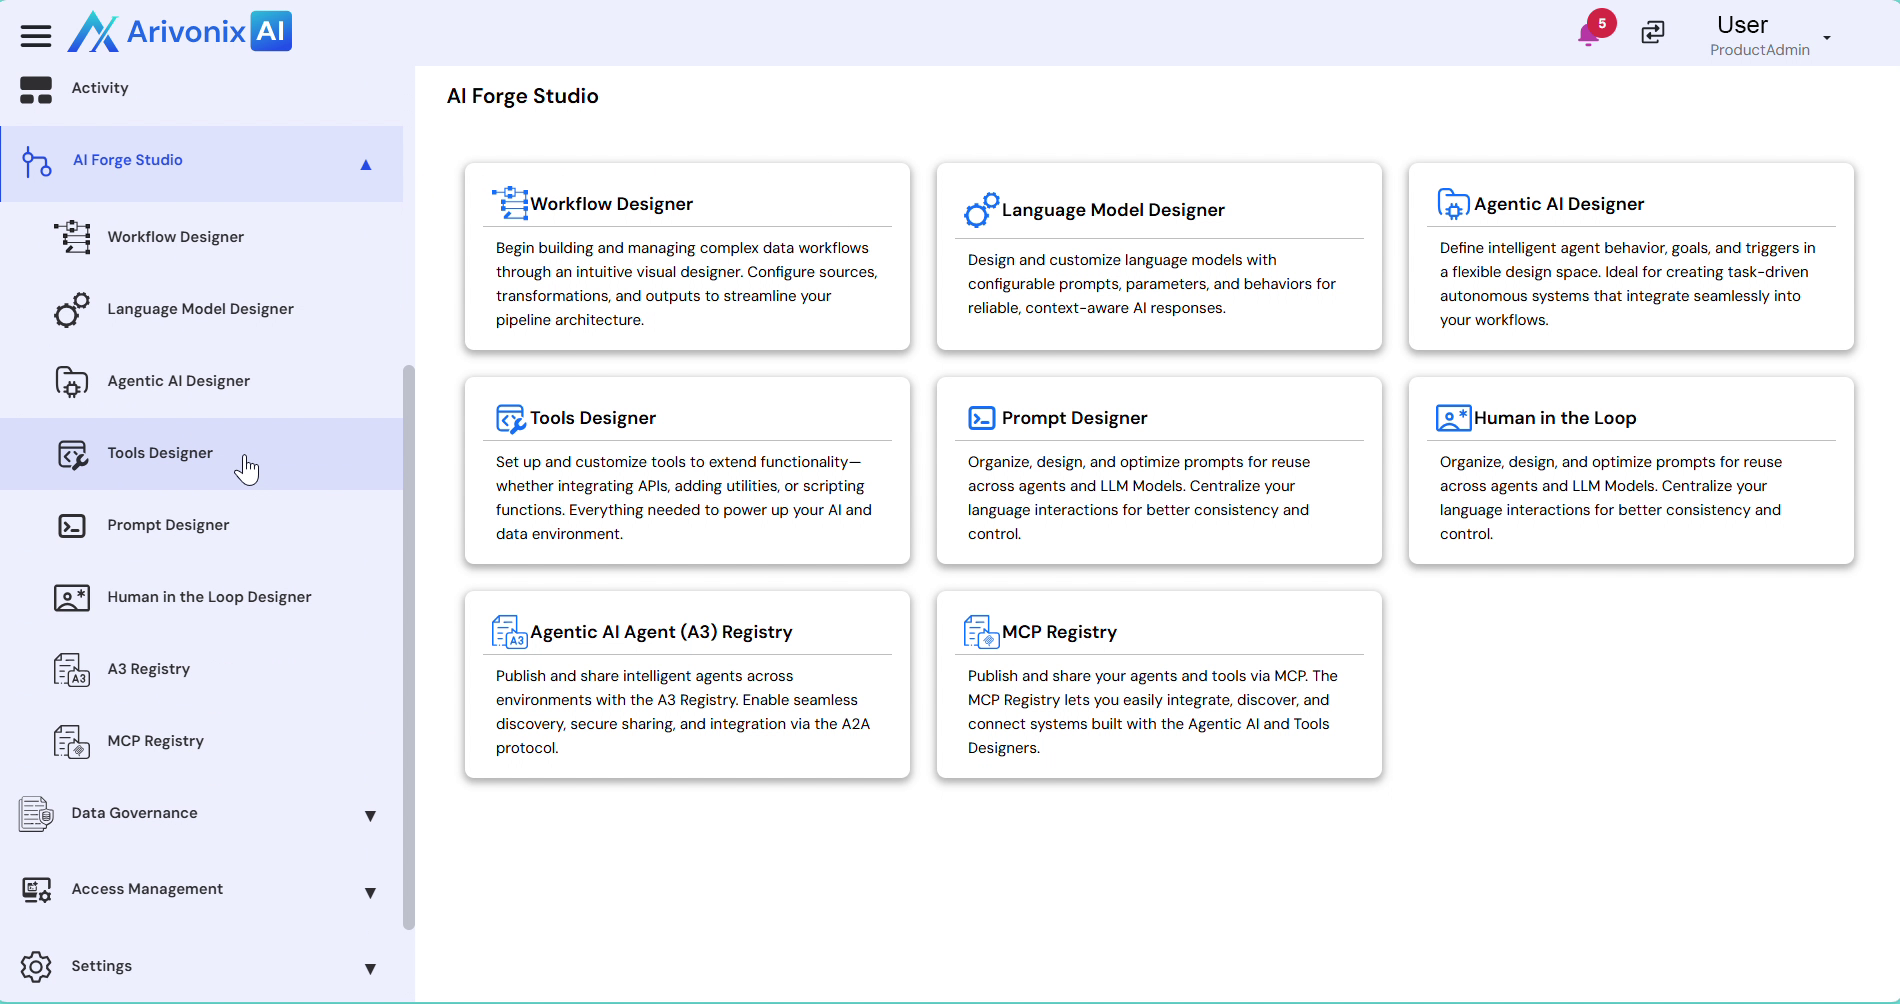The image size is (1900, 1004).
Task: Click the Workflow Designer sidebar icon
Action: pos(72,237)
